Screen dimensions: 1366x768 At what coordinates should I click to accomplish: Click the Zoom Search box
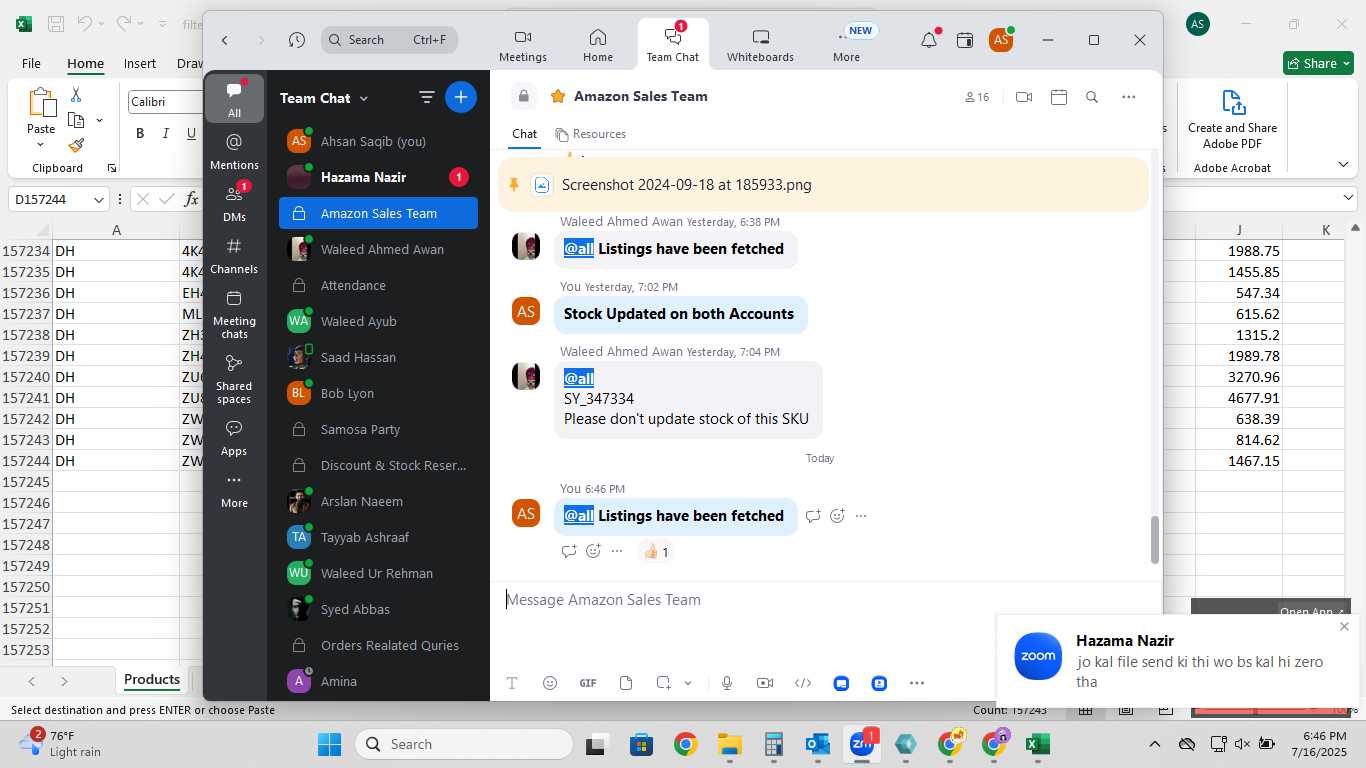point(389,40)
